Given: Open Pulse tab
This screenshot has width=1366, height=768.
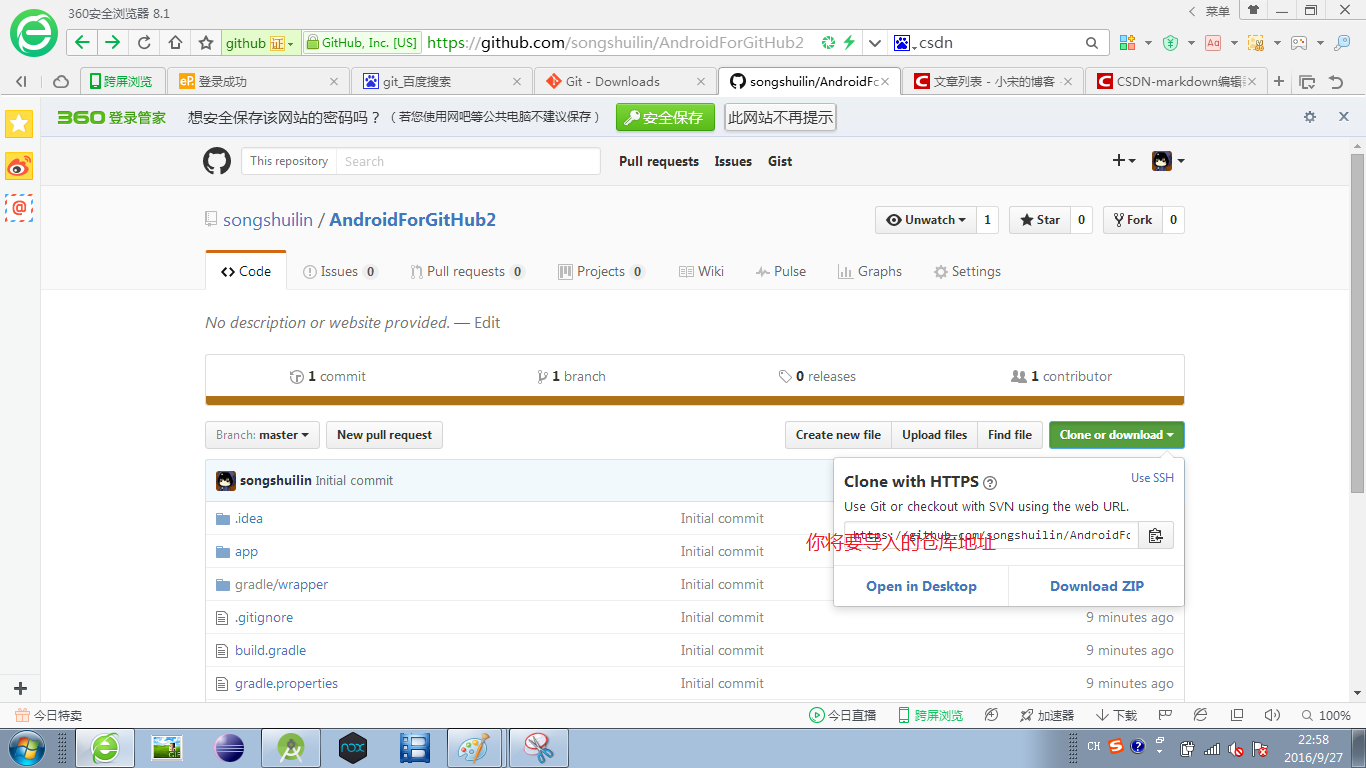Looking at the screenshot, I should 781,271.
